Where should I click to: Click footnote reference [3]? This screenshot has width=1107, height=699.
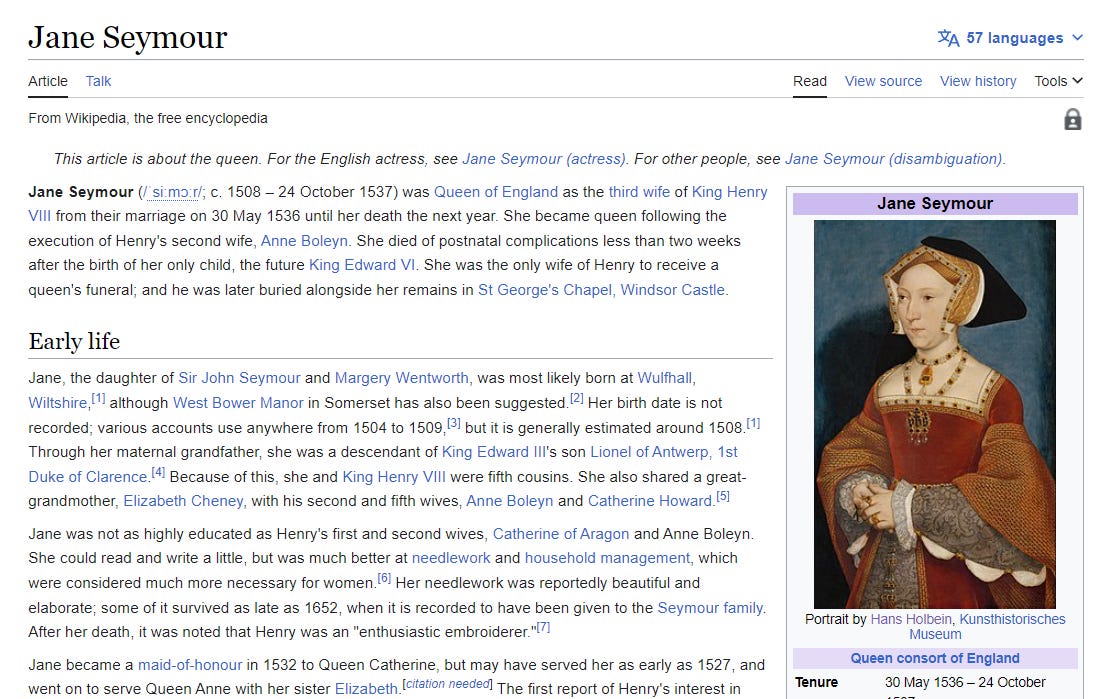(x=453, y=423)
